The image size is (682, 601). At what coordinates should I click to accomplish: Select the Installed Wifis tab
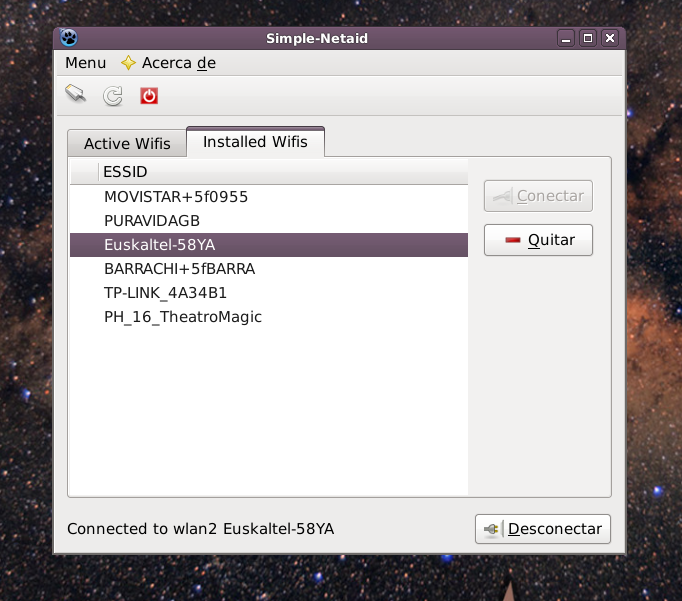click(x=255, y=142)
